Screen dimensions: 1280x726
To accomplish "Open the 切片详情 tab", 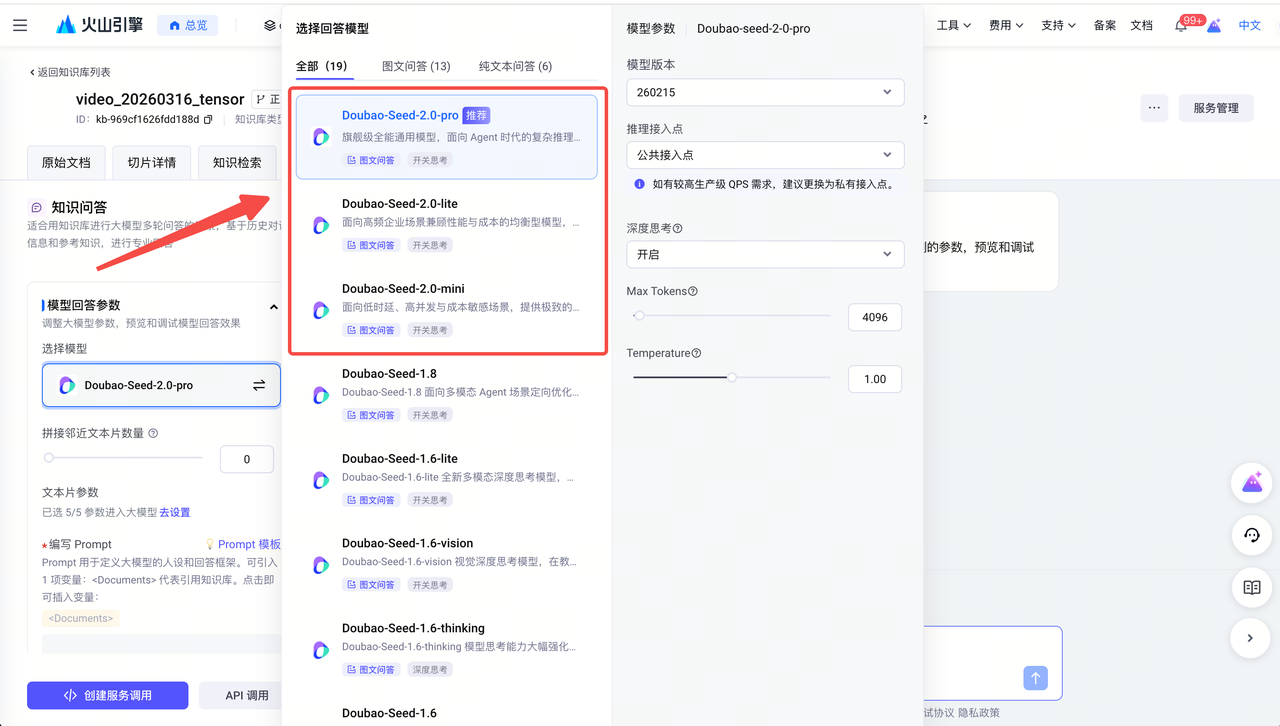I will (x=151, y=163).
